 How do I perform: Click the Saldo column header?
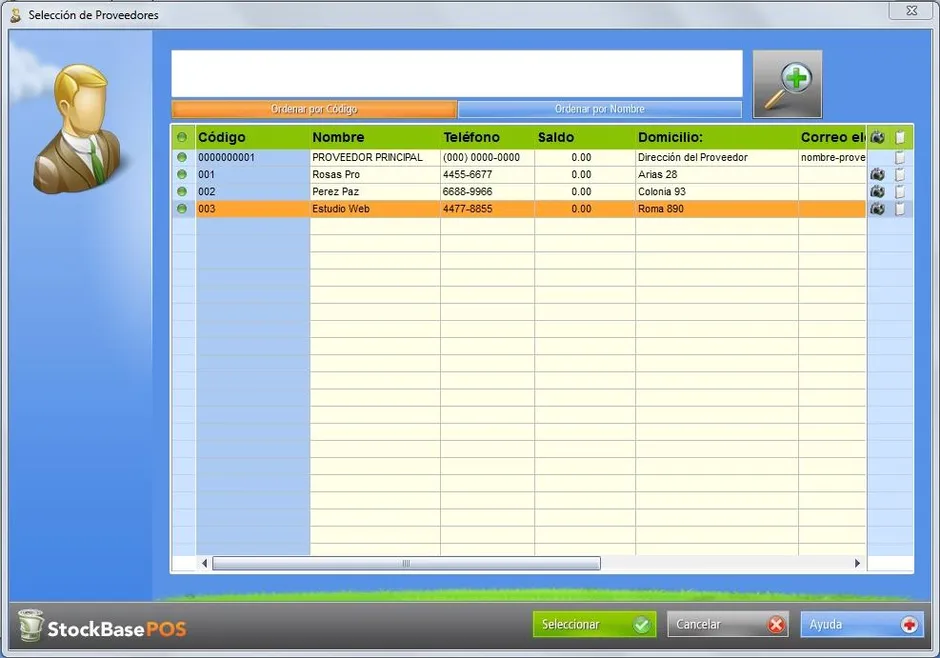click(585, 137)
